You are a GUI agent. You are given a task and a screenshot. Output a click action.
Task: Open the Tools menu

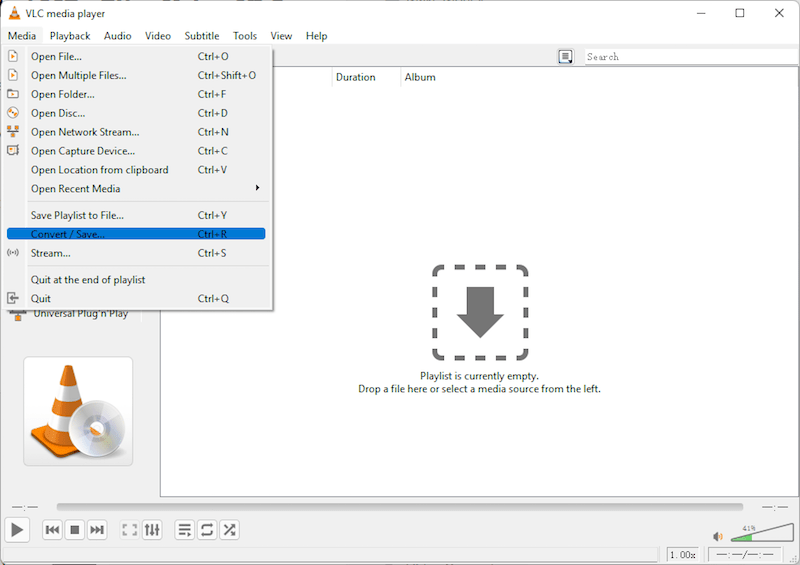(245, 36)
